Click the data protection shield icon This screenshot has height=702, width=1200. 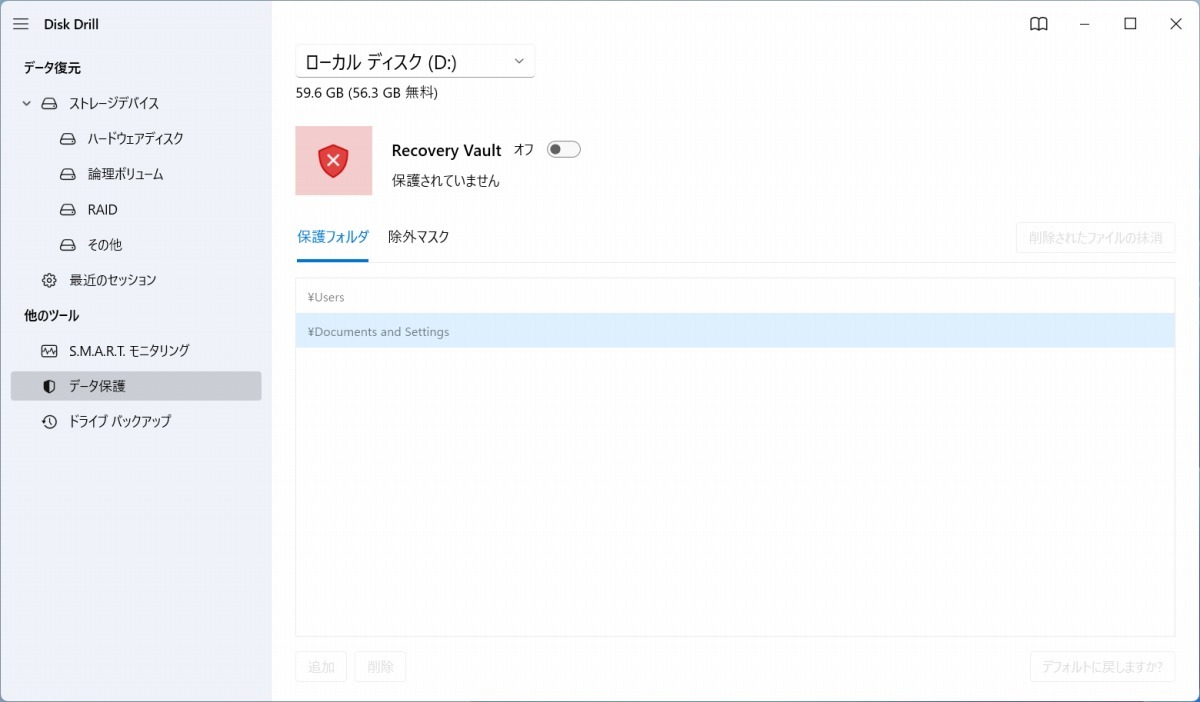pyautogui.click(x=49, y=386)
